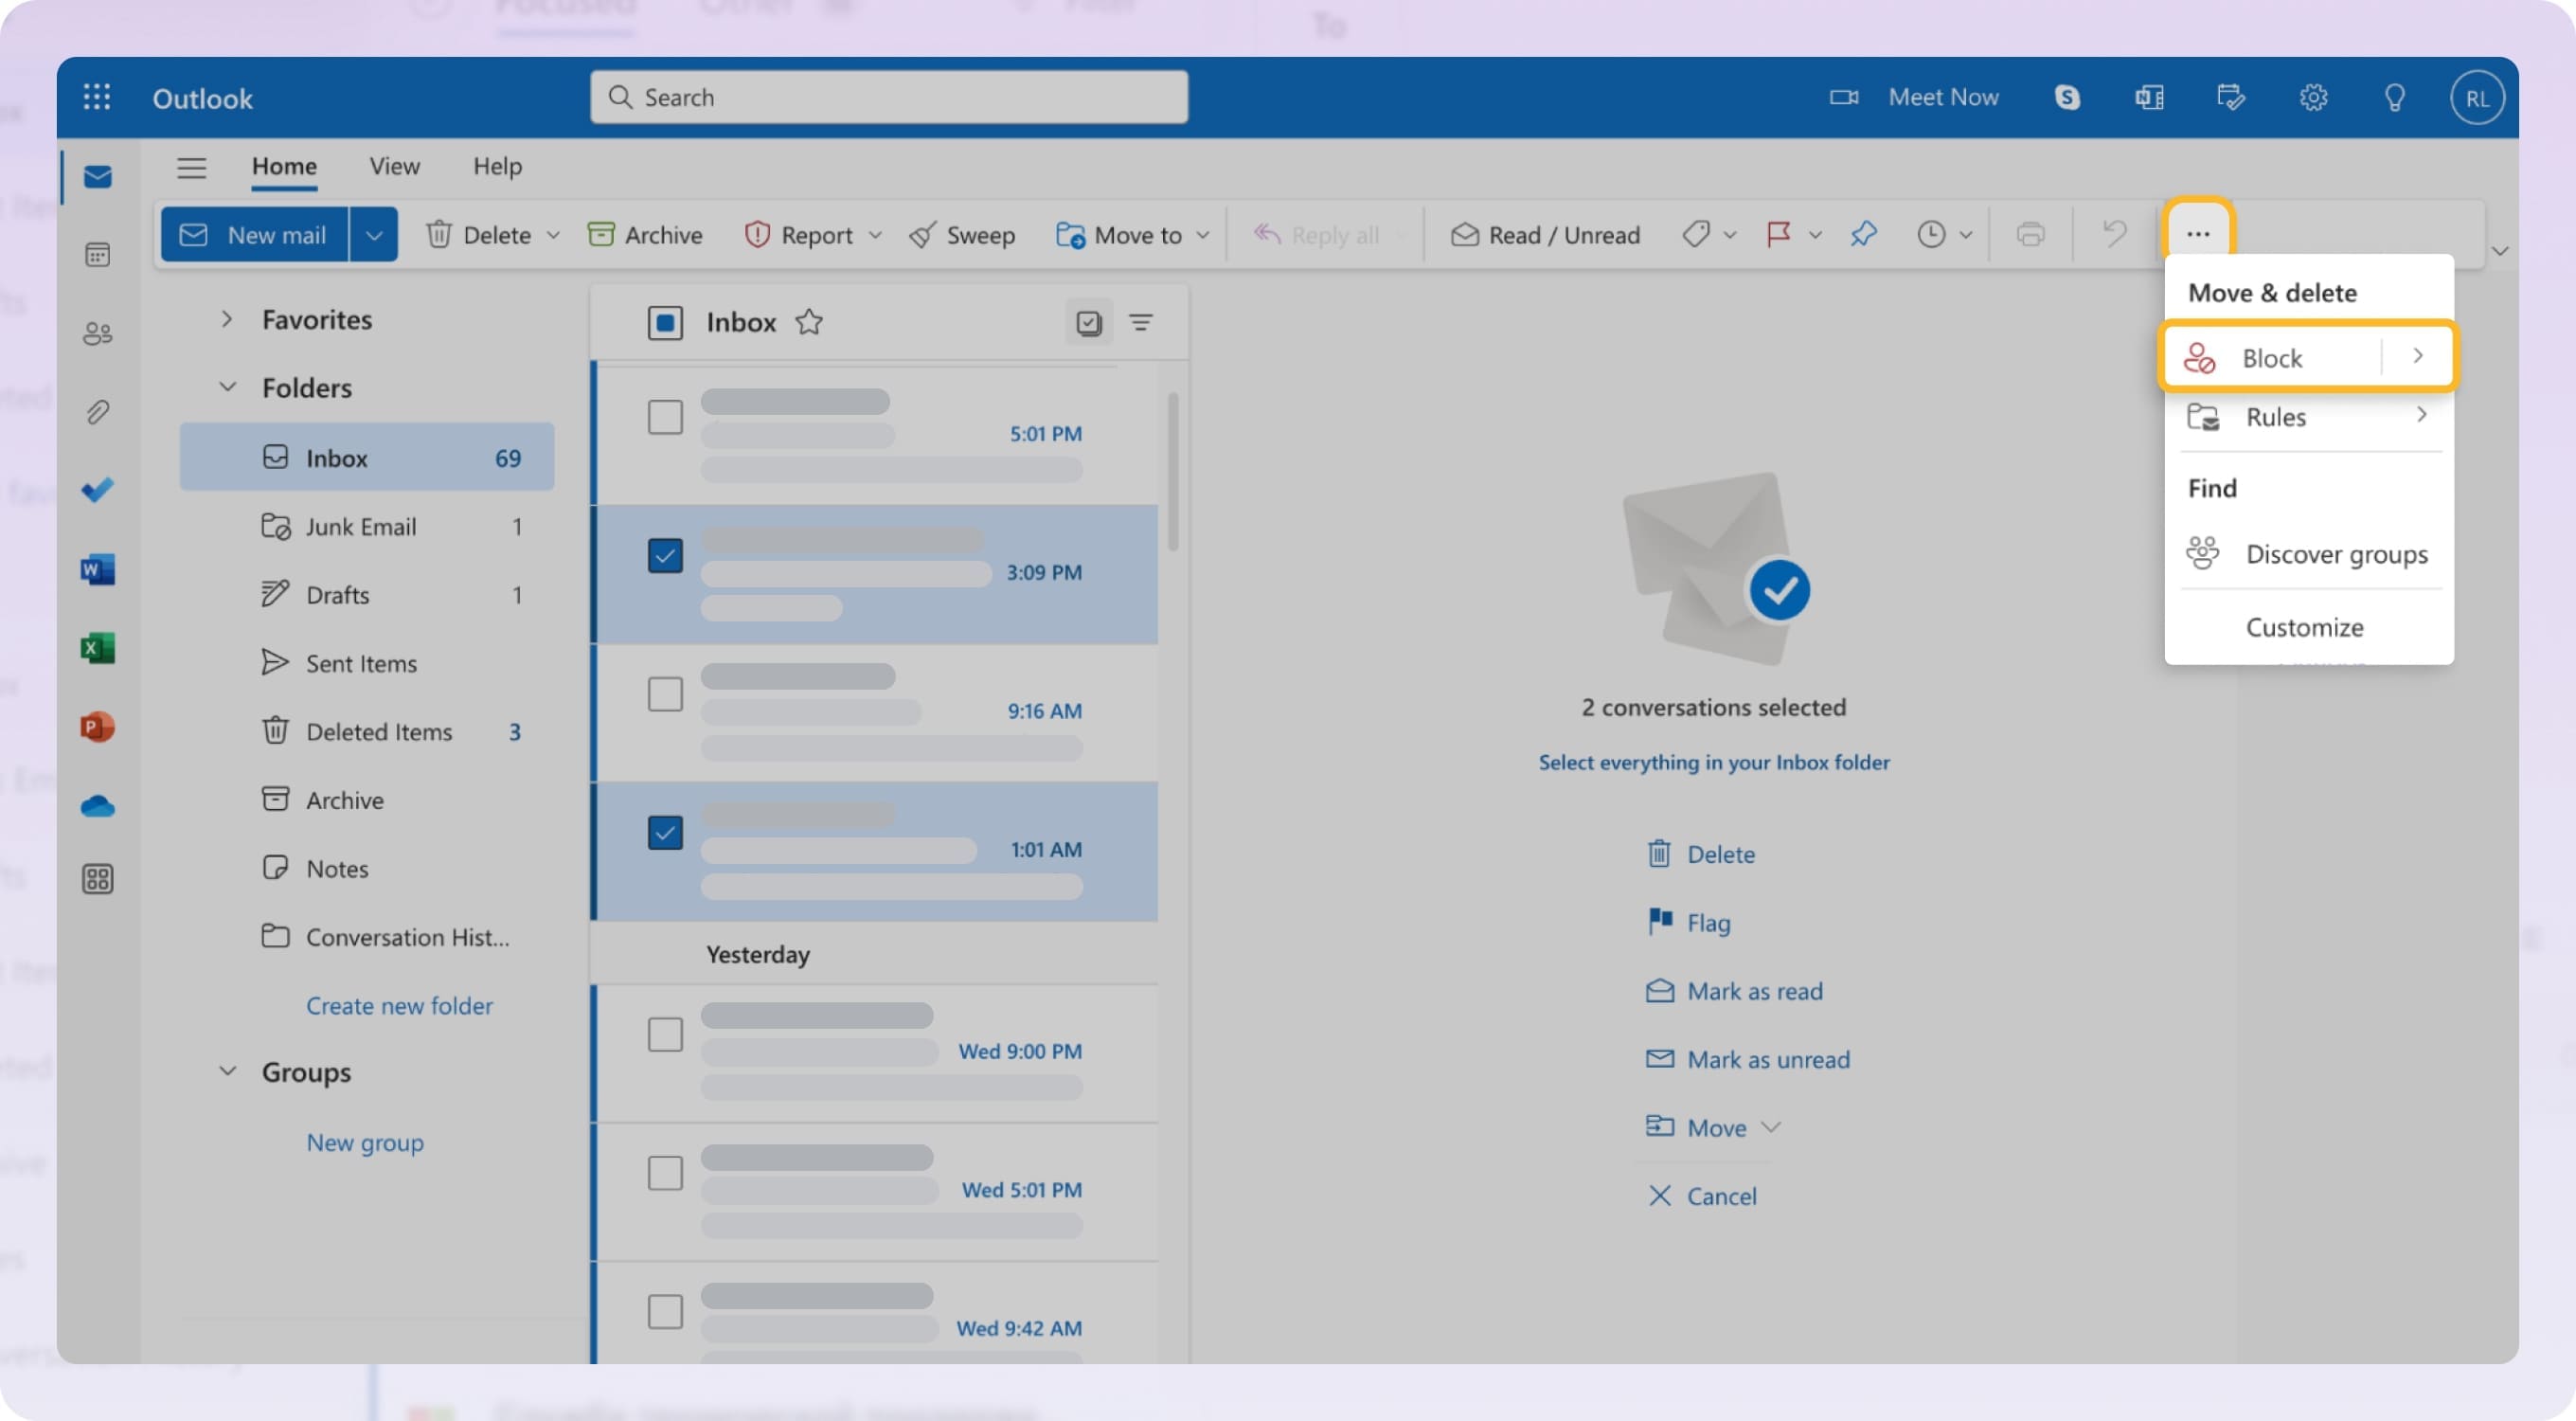Image resolution: width=2576 pixels, height=1421 pixels.
Task: Select Block from the open menu
Action: point(2274,357)
